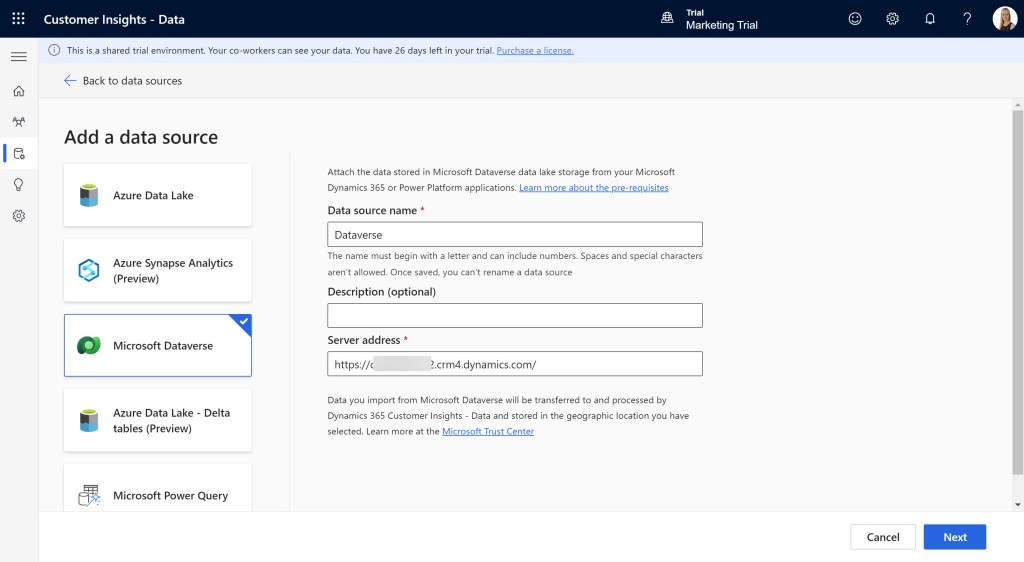This screenshot has height=562, width=1024.
Task: Open Help question mark icon
Action: [967, 19]
